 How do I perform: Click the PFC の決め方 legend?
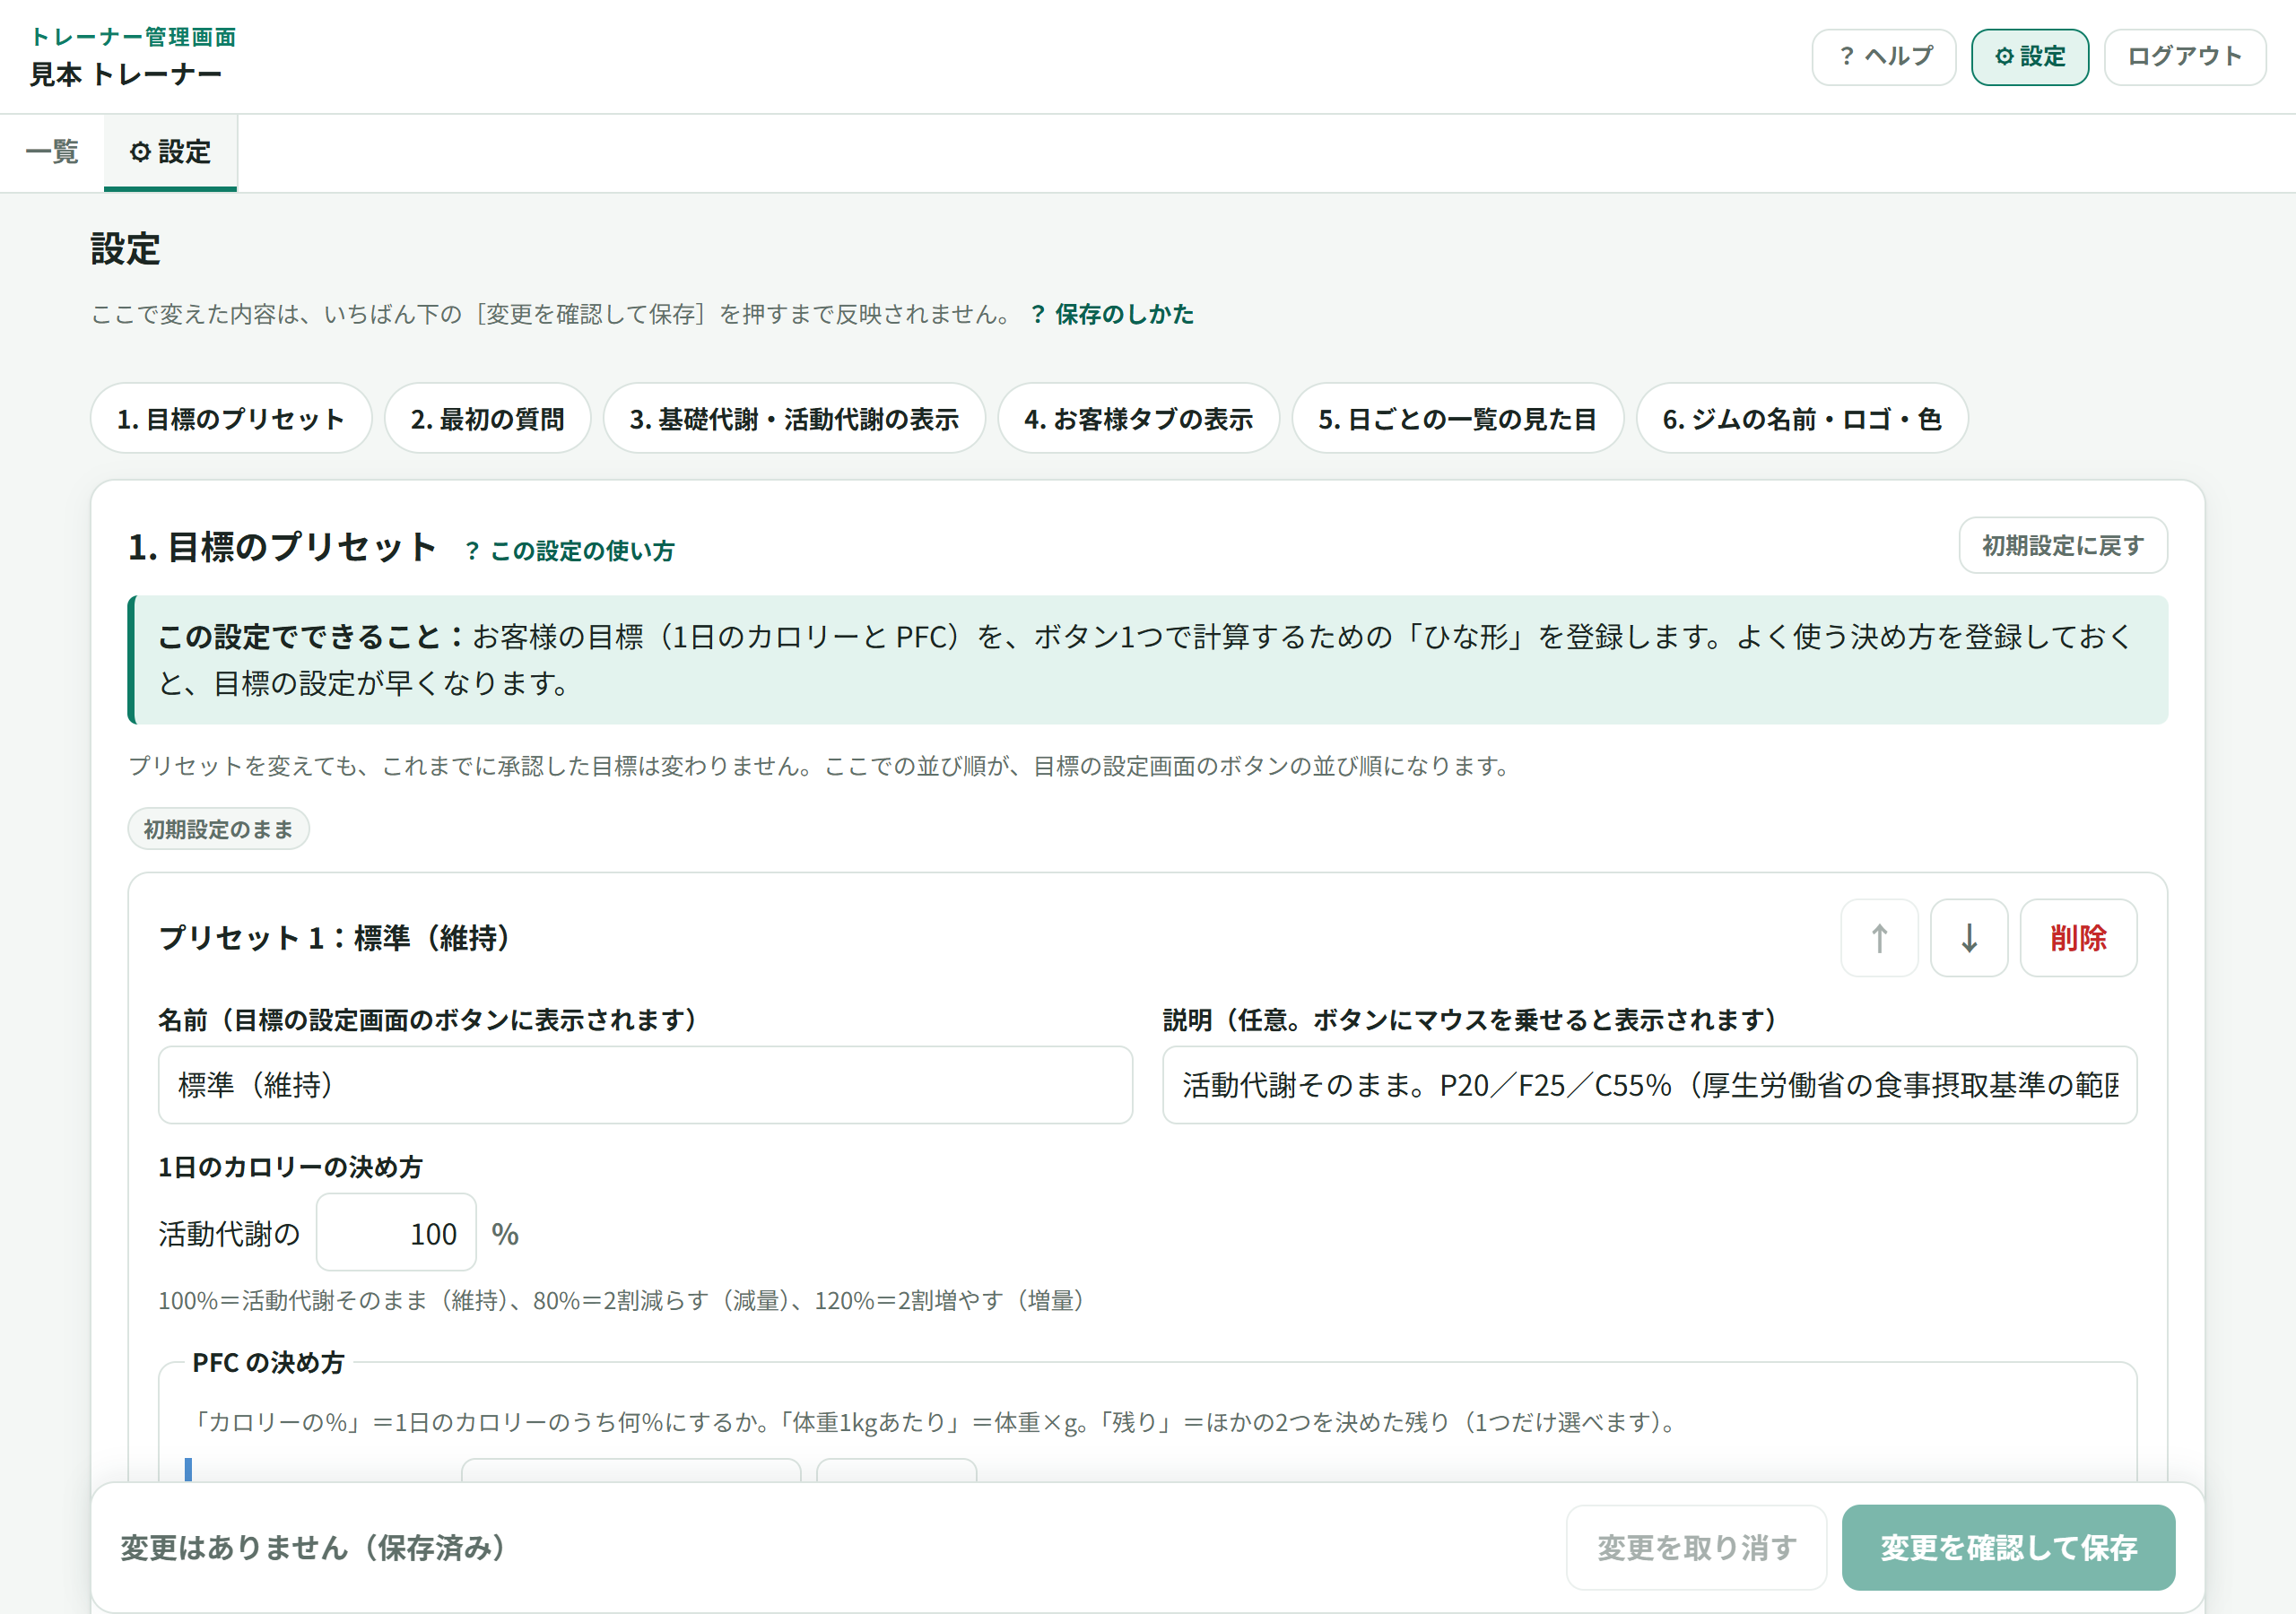(268, 1362)
